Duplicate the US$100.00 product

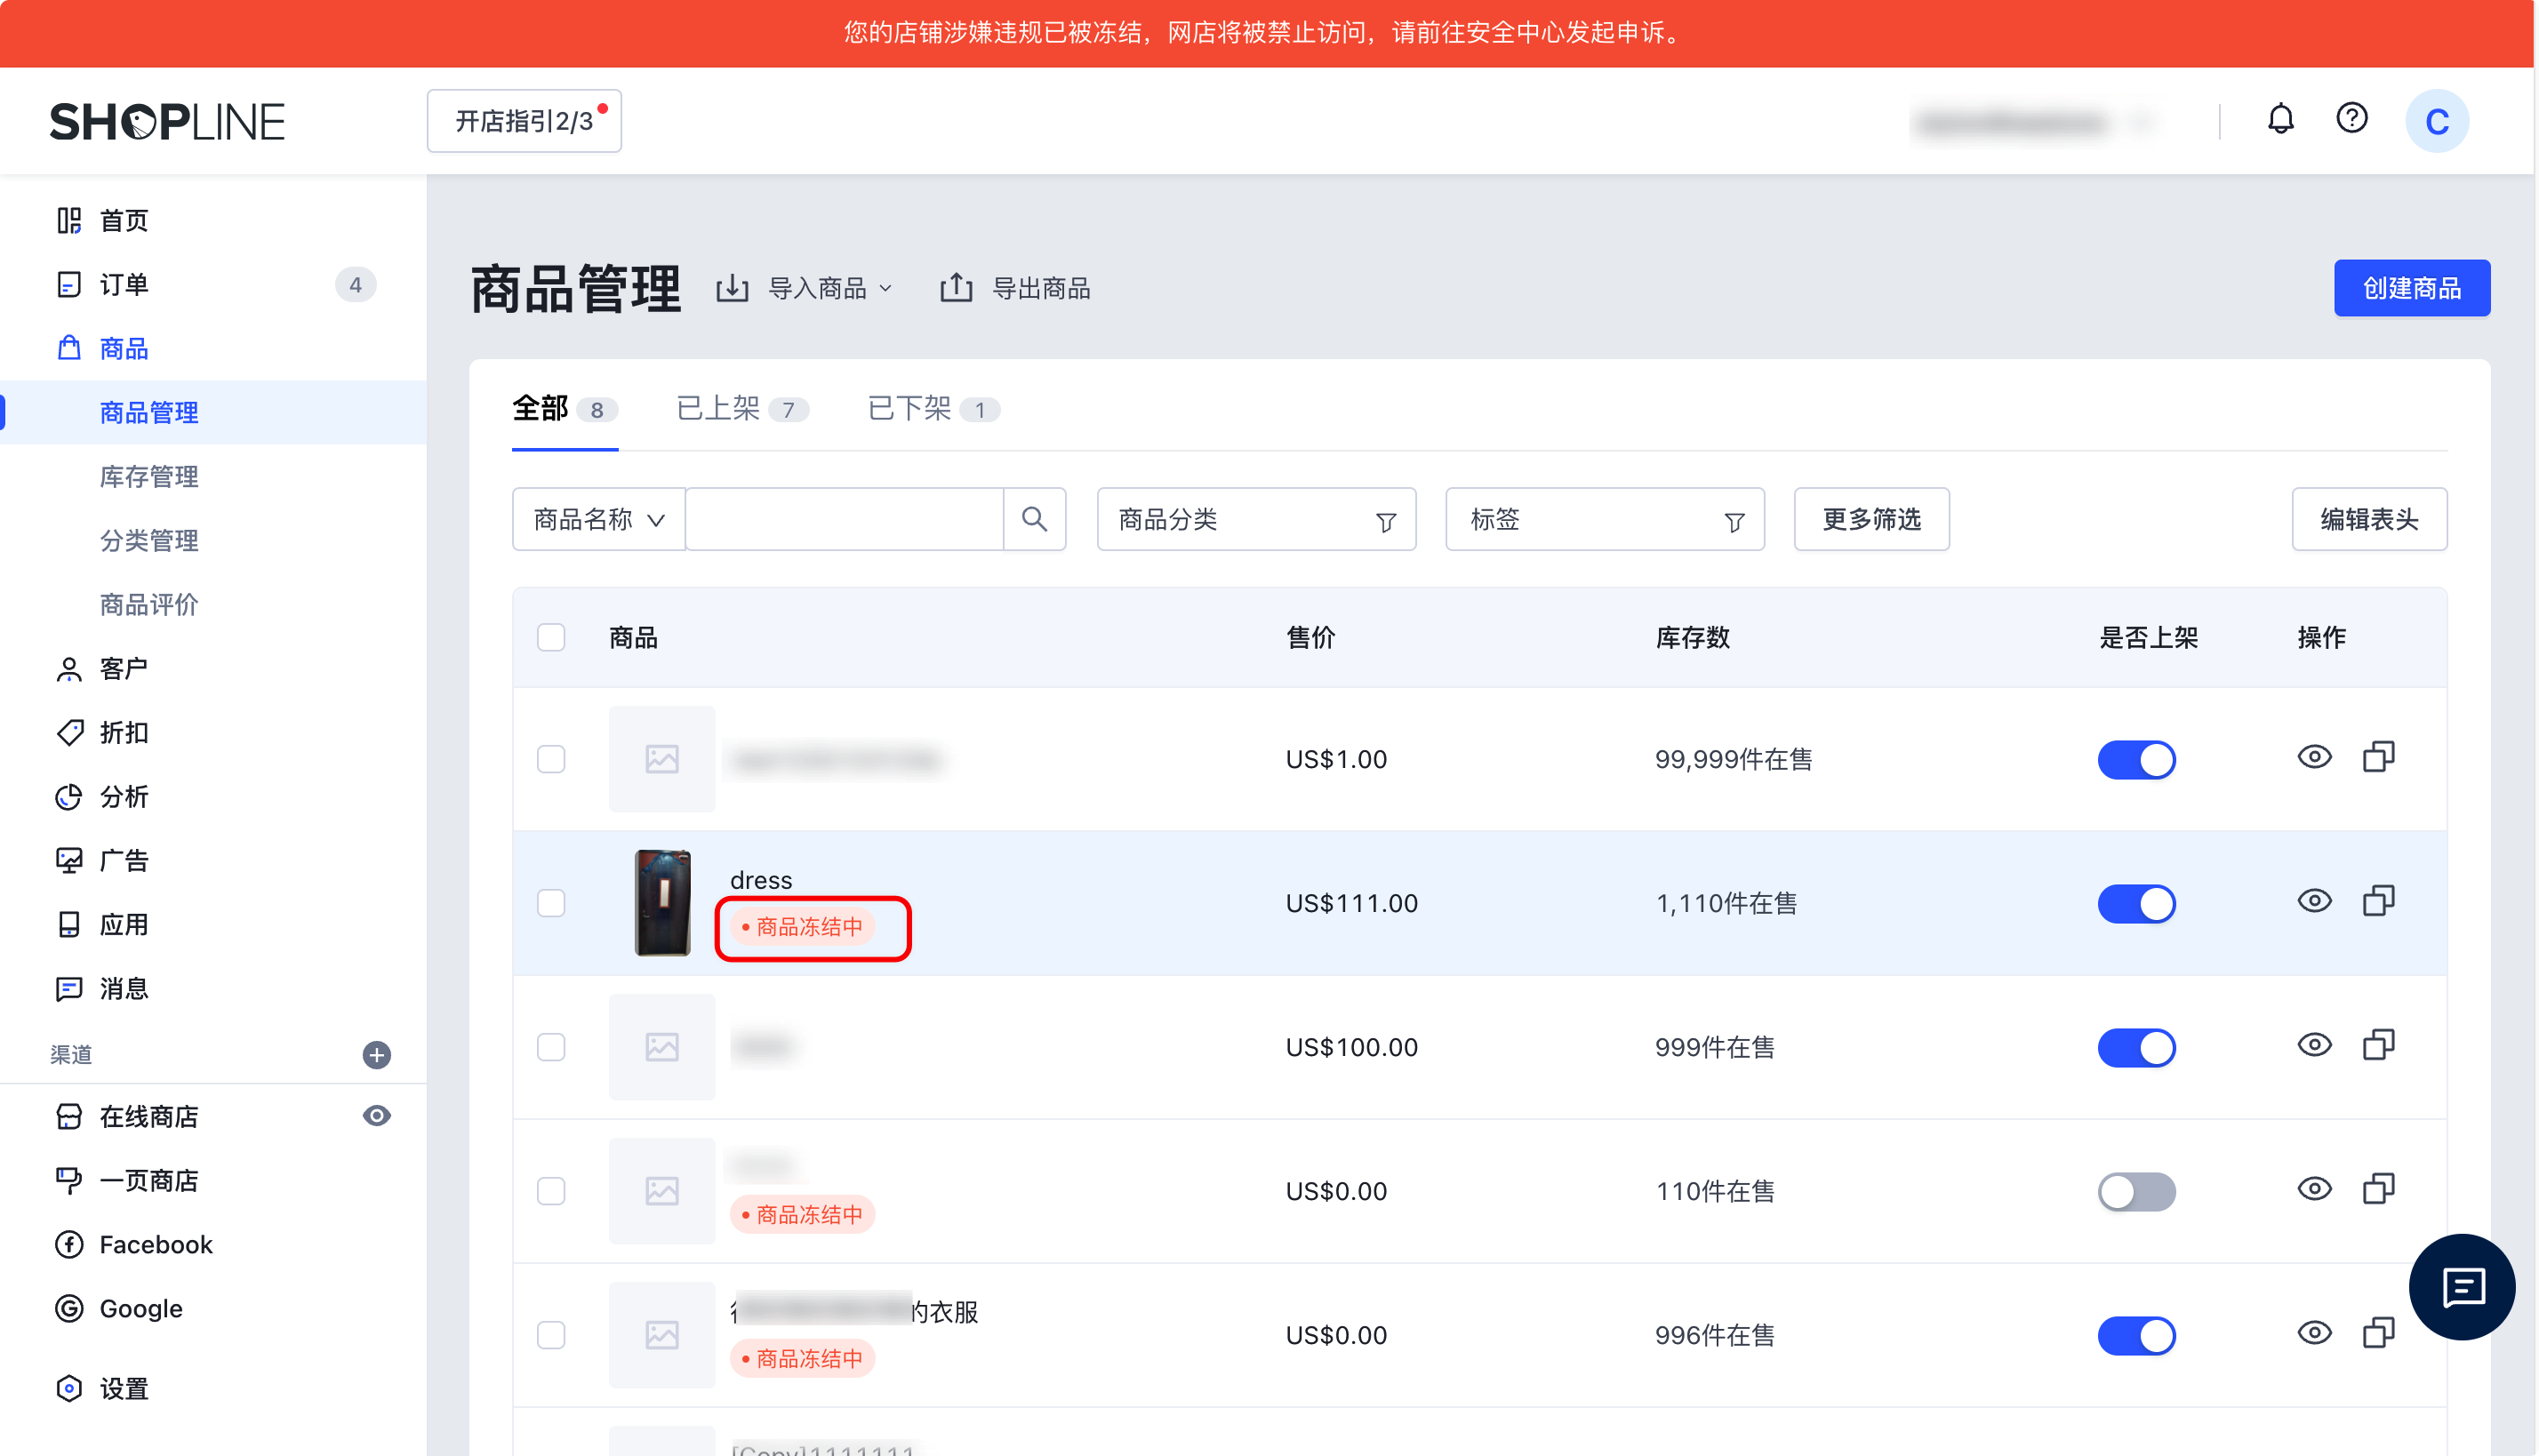pyautogui.click(x=2378, y=1046)
